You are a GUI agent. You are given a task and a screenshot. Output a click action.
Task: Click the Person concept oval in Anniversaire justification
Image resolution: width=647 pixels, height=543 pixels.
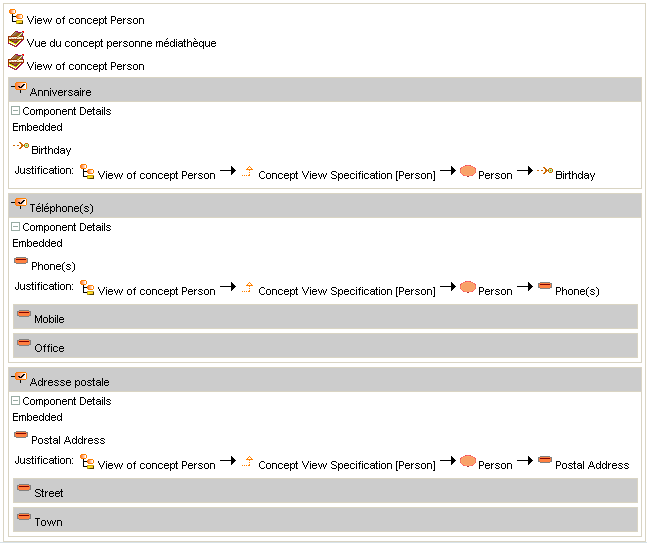pos(467,171)
